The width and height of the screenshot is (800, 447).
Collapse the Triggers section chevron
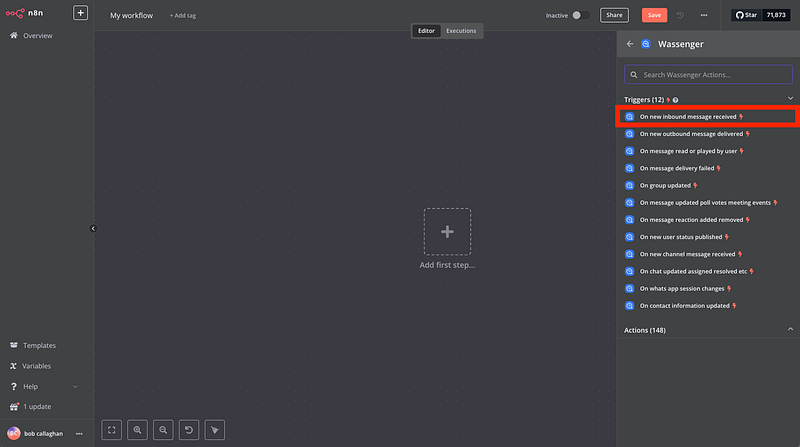tap(790, 99)
